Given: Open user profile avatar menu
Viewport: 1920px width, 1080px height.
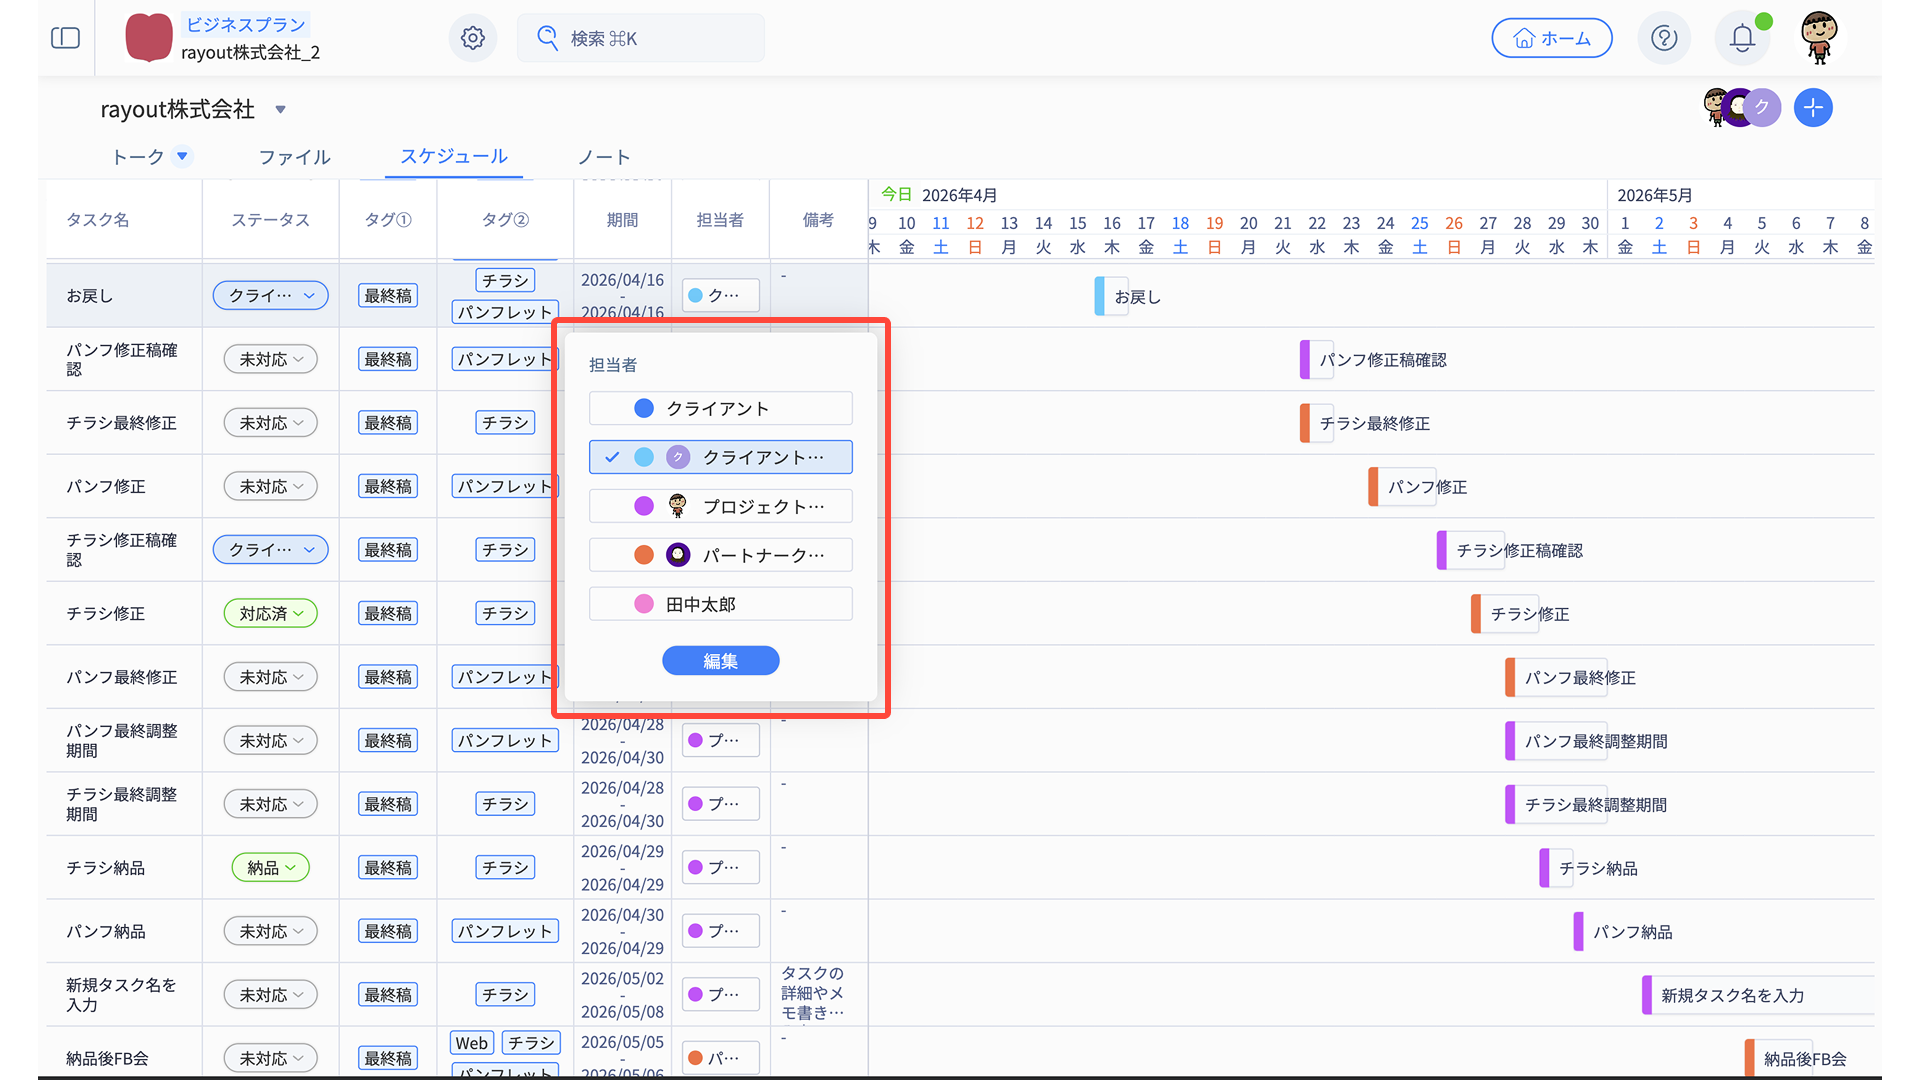Looking at the screenshot, I should click(1819, 38).
